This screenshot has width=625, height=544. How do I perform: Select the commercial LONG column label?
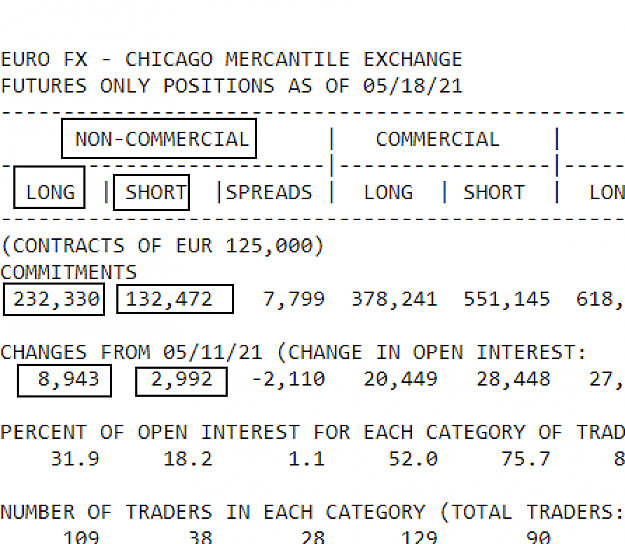coord(388,192)
